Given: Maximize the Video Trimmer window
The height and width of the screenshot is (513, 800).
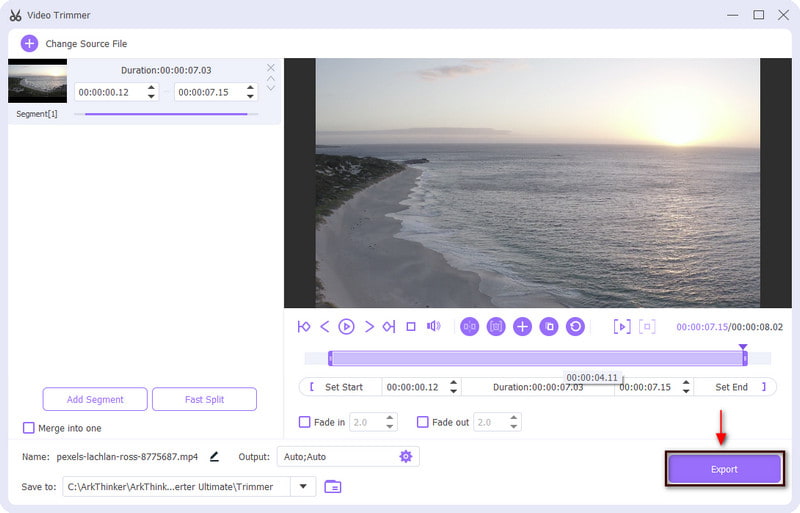Looking at the screenshot, I should click(758, 15).
